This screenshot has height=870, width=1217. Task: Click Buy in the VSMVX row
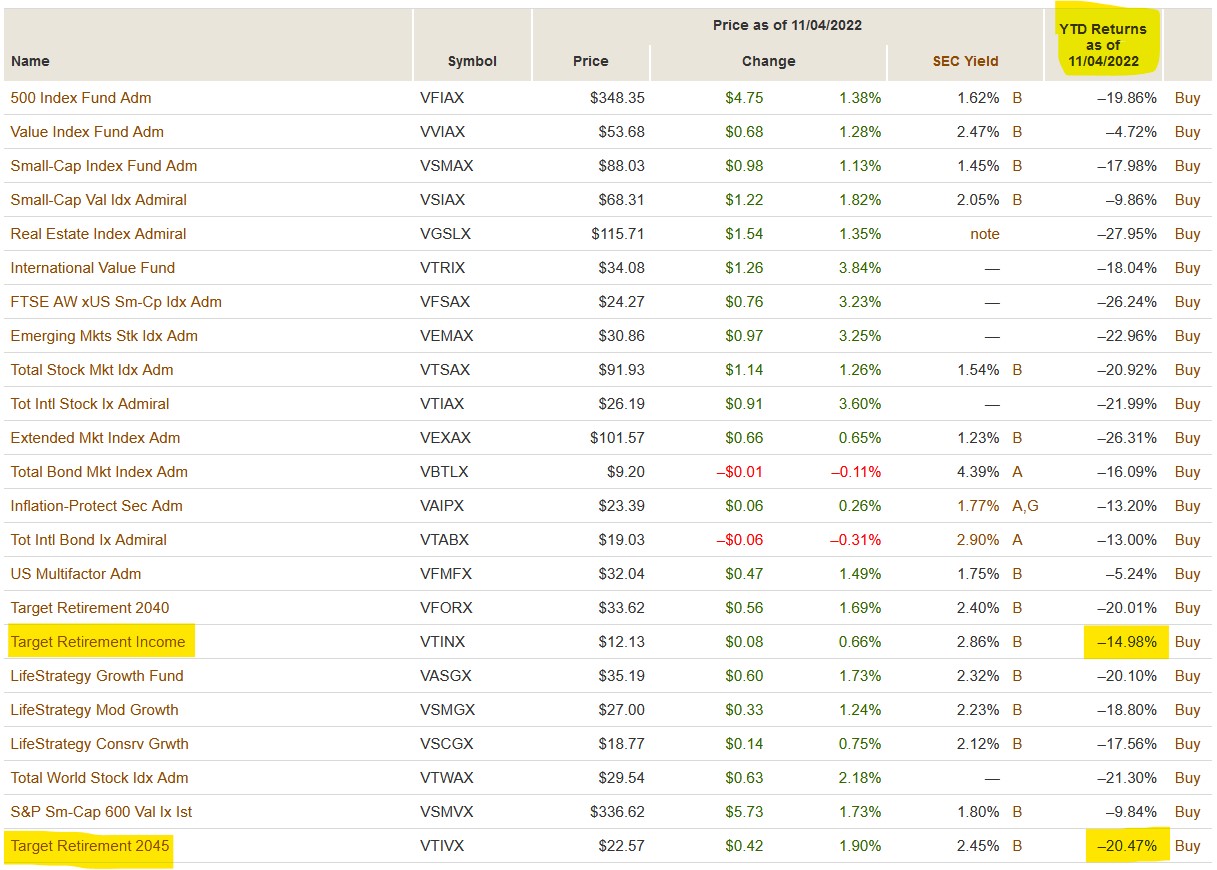[x=1187, y=812]
